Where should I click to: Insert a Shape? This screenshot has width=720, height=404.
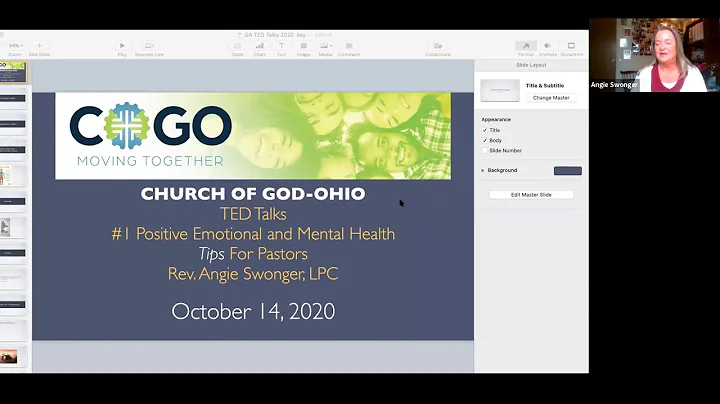click(x=304, y=45)
